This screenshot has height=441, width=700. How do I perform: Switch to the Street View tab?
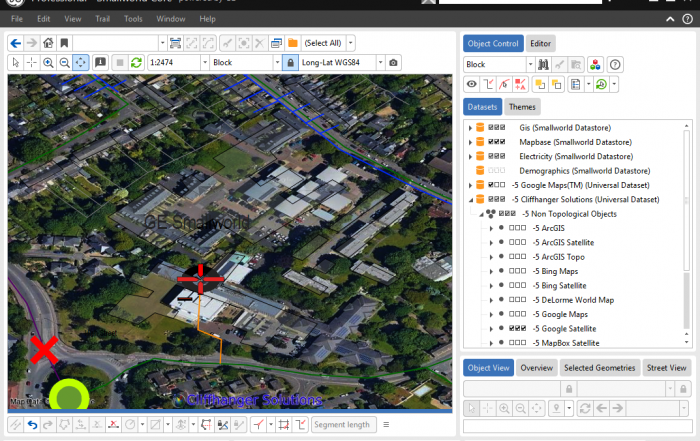point(667,368)
